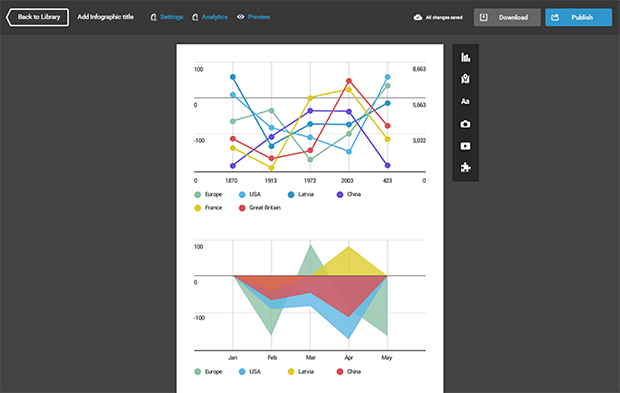Toggle France legend in line chart
This screenshot has width=620, height=393.
click(208, 208)
